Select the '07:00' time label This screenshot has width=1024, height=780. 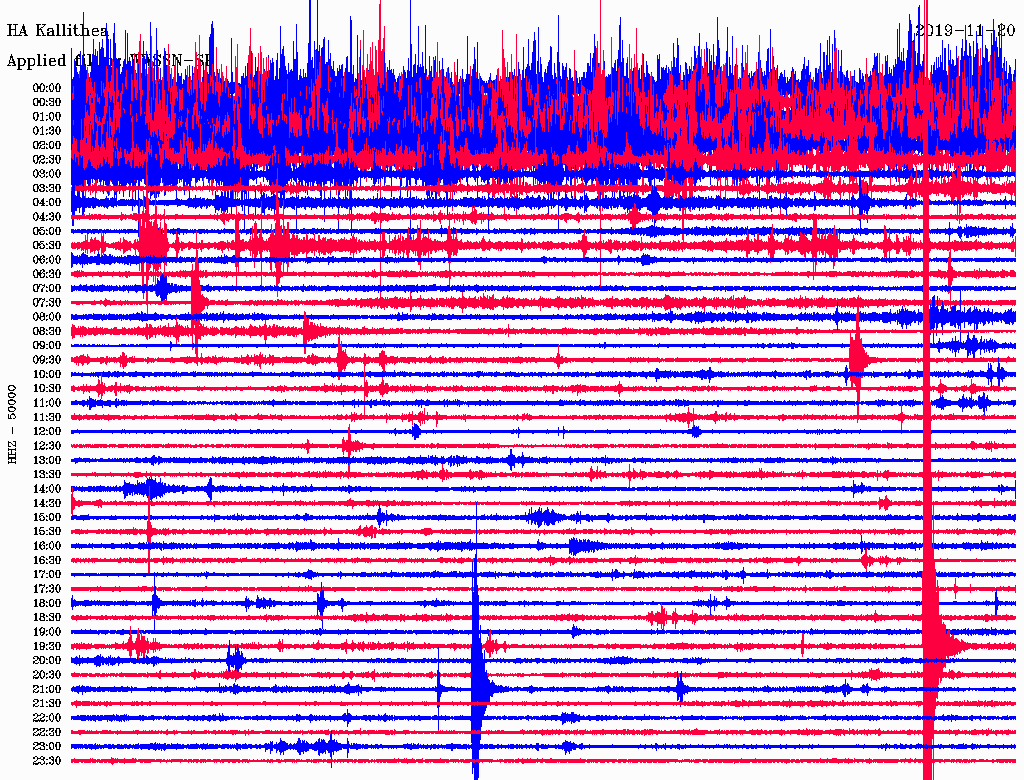[x=47, y=289]
